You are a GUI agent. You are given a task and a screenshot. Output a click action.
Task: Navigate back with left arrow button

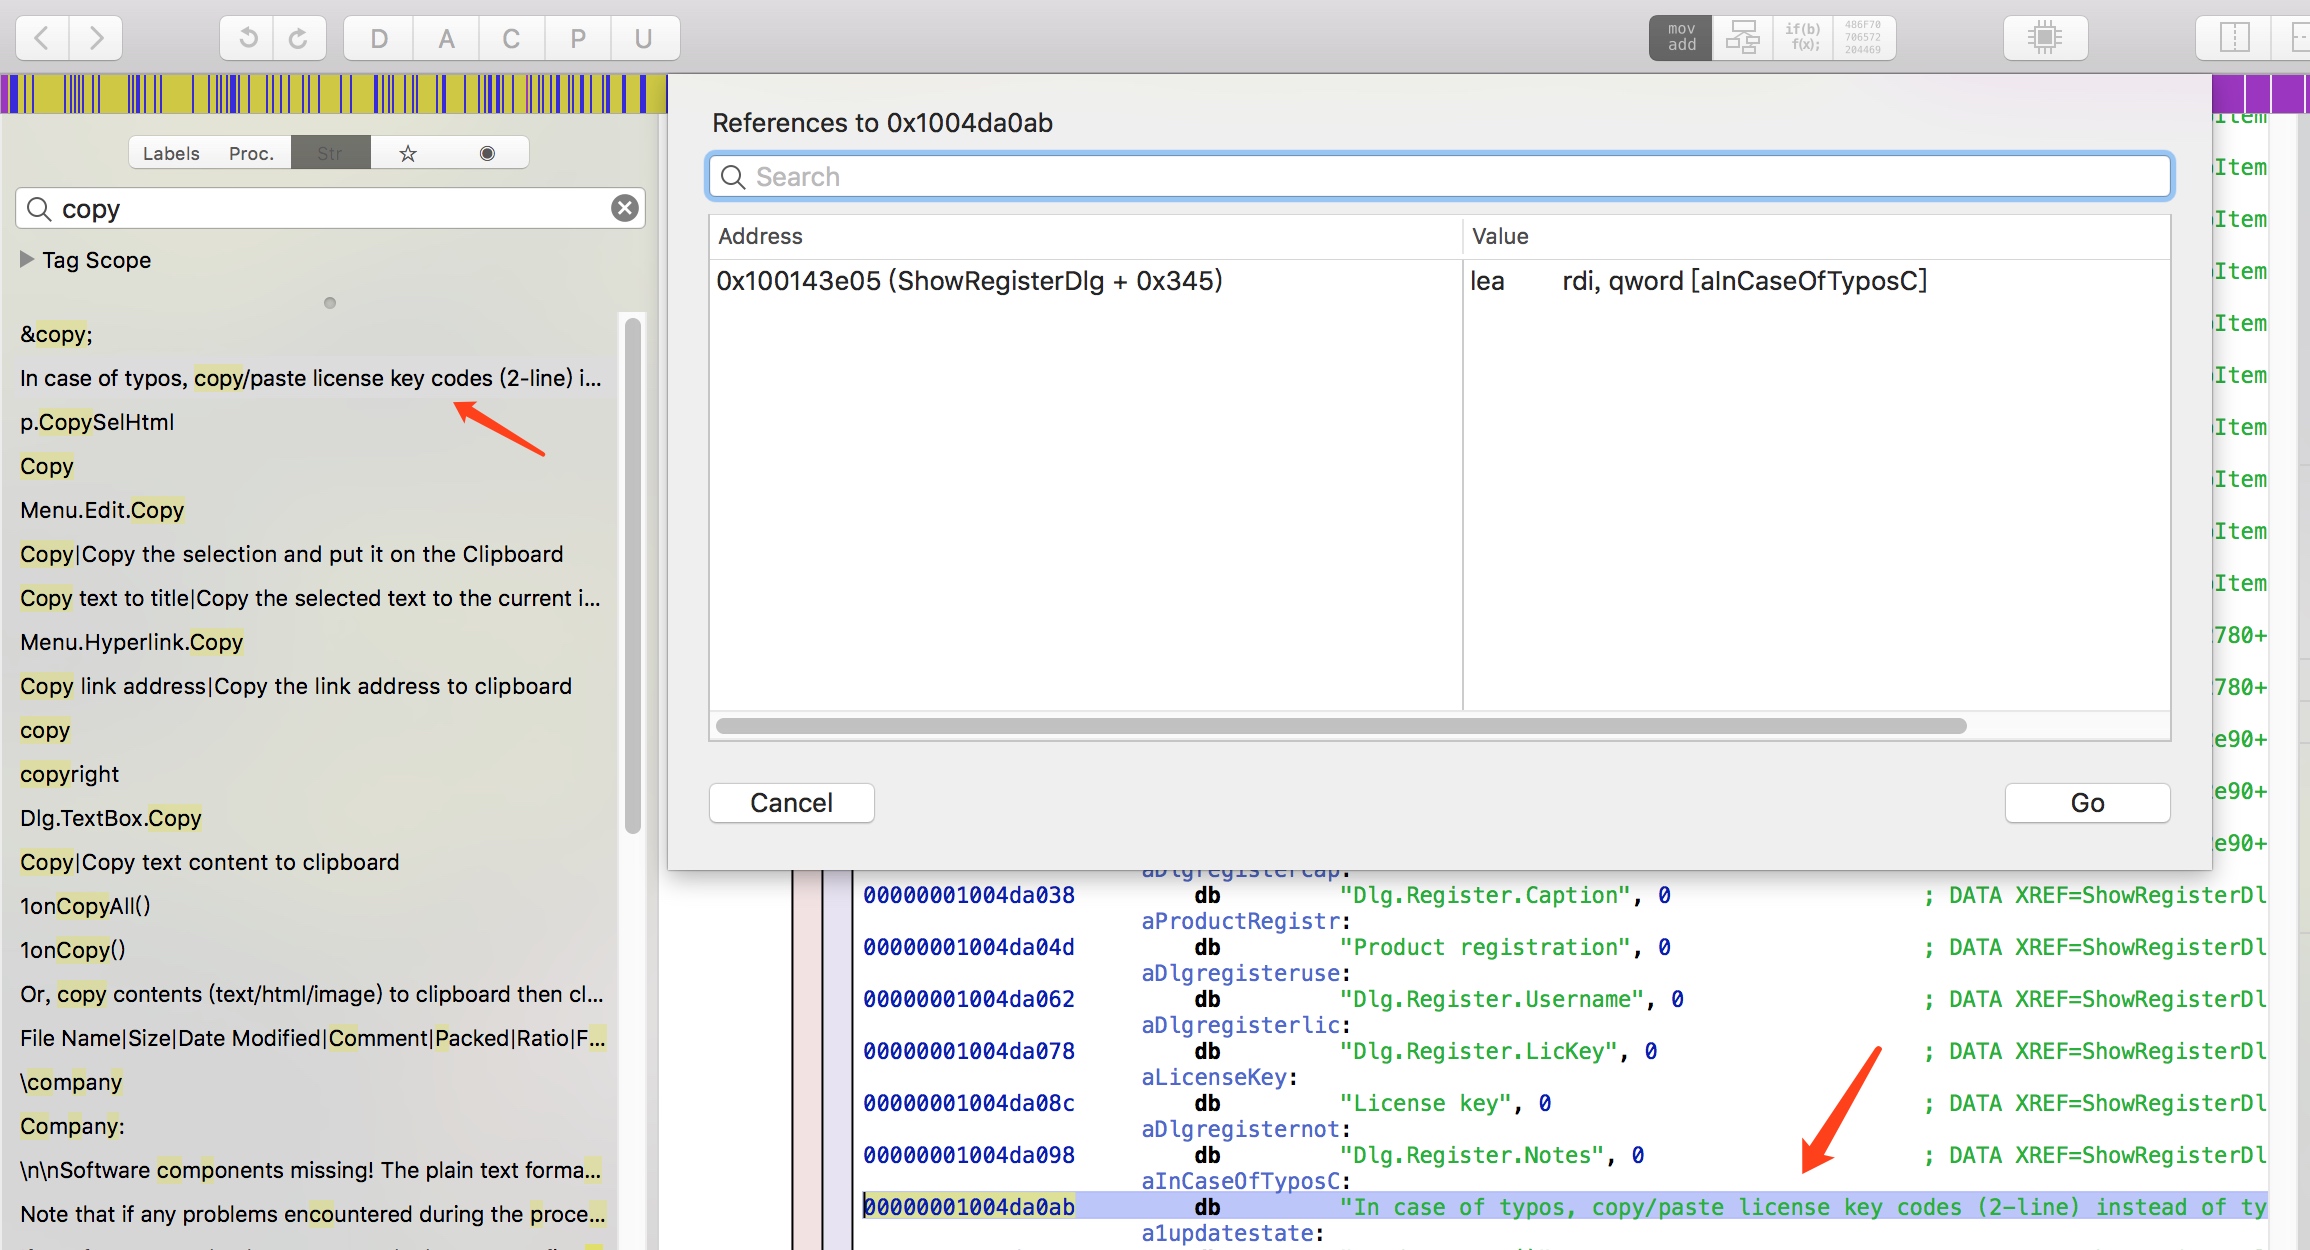tap(42, 38)
